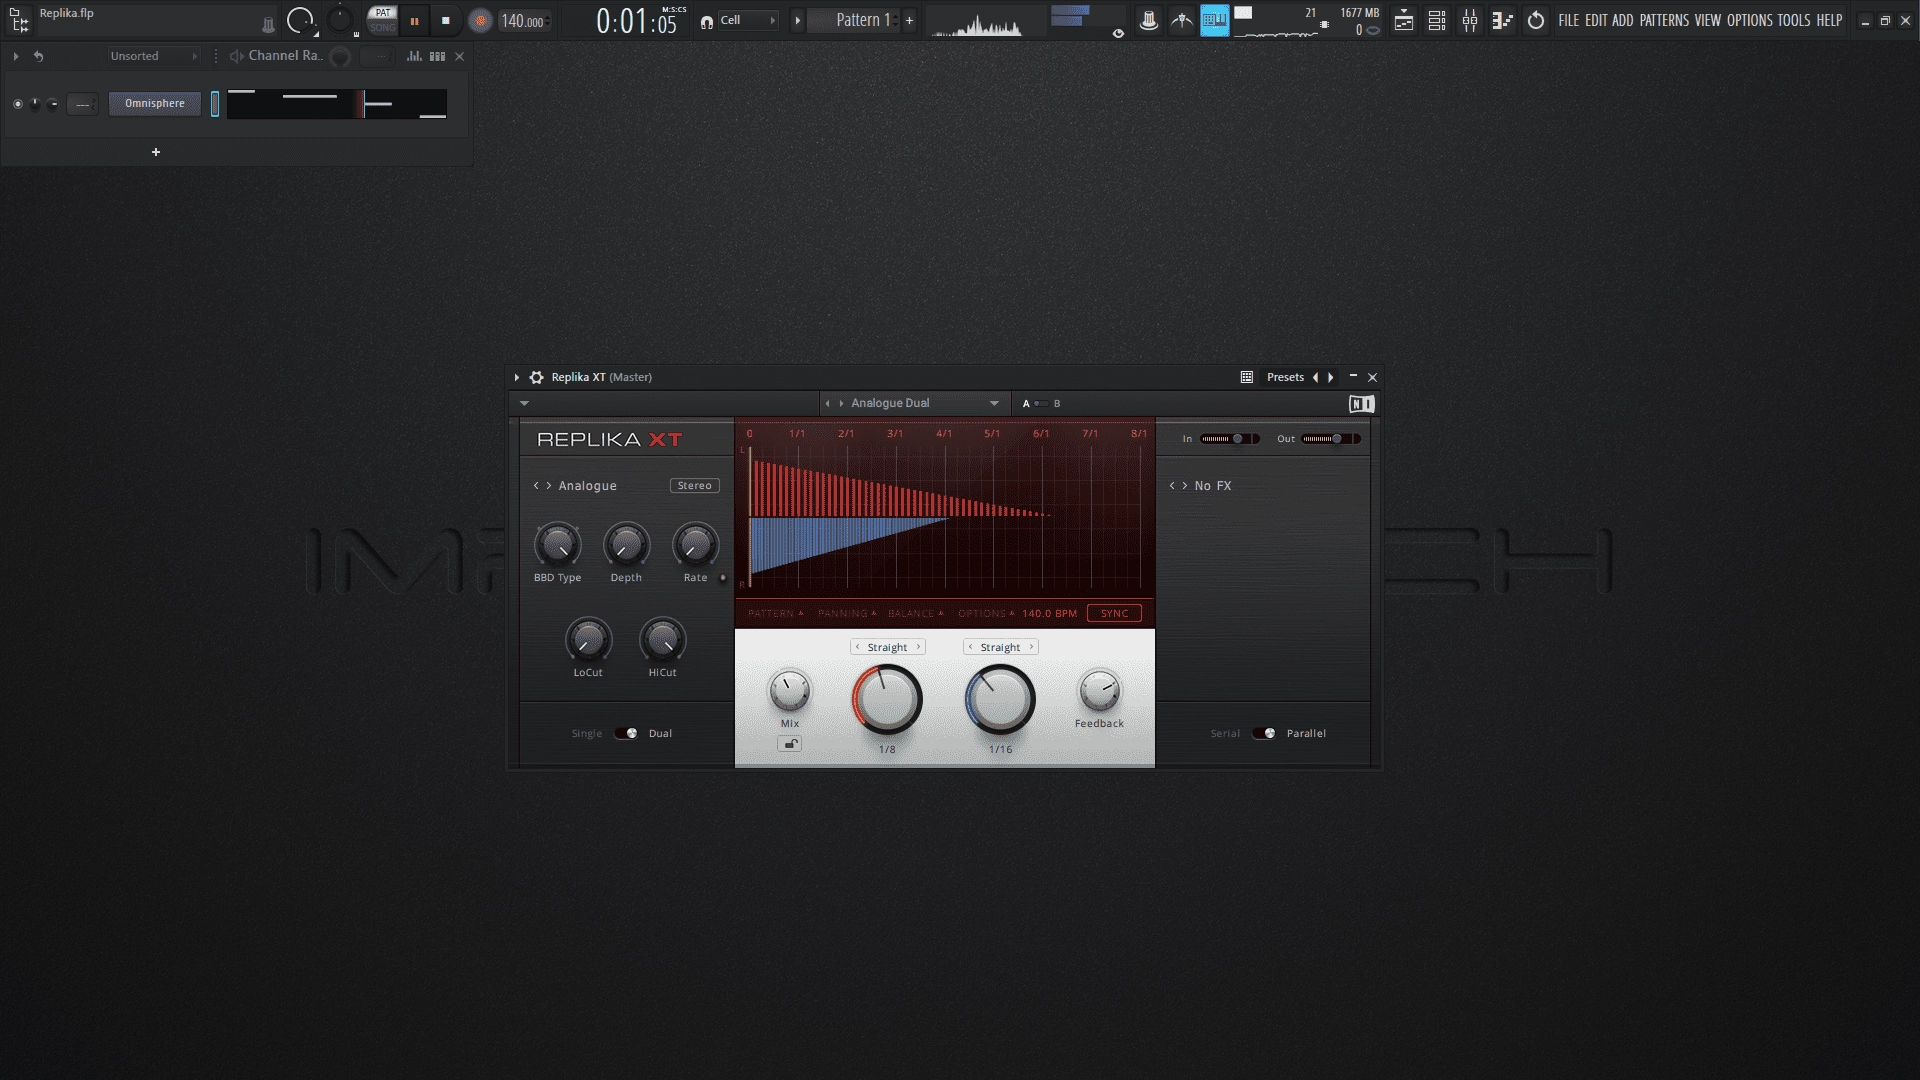Open the playlist window icon
1920x1080 pixels.
[1404, 20]
